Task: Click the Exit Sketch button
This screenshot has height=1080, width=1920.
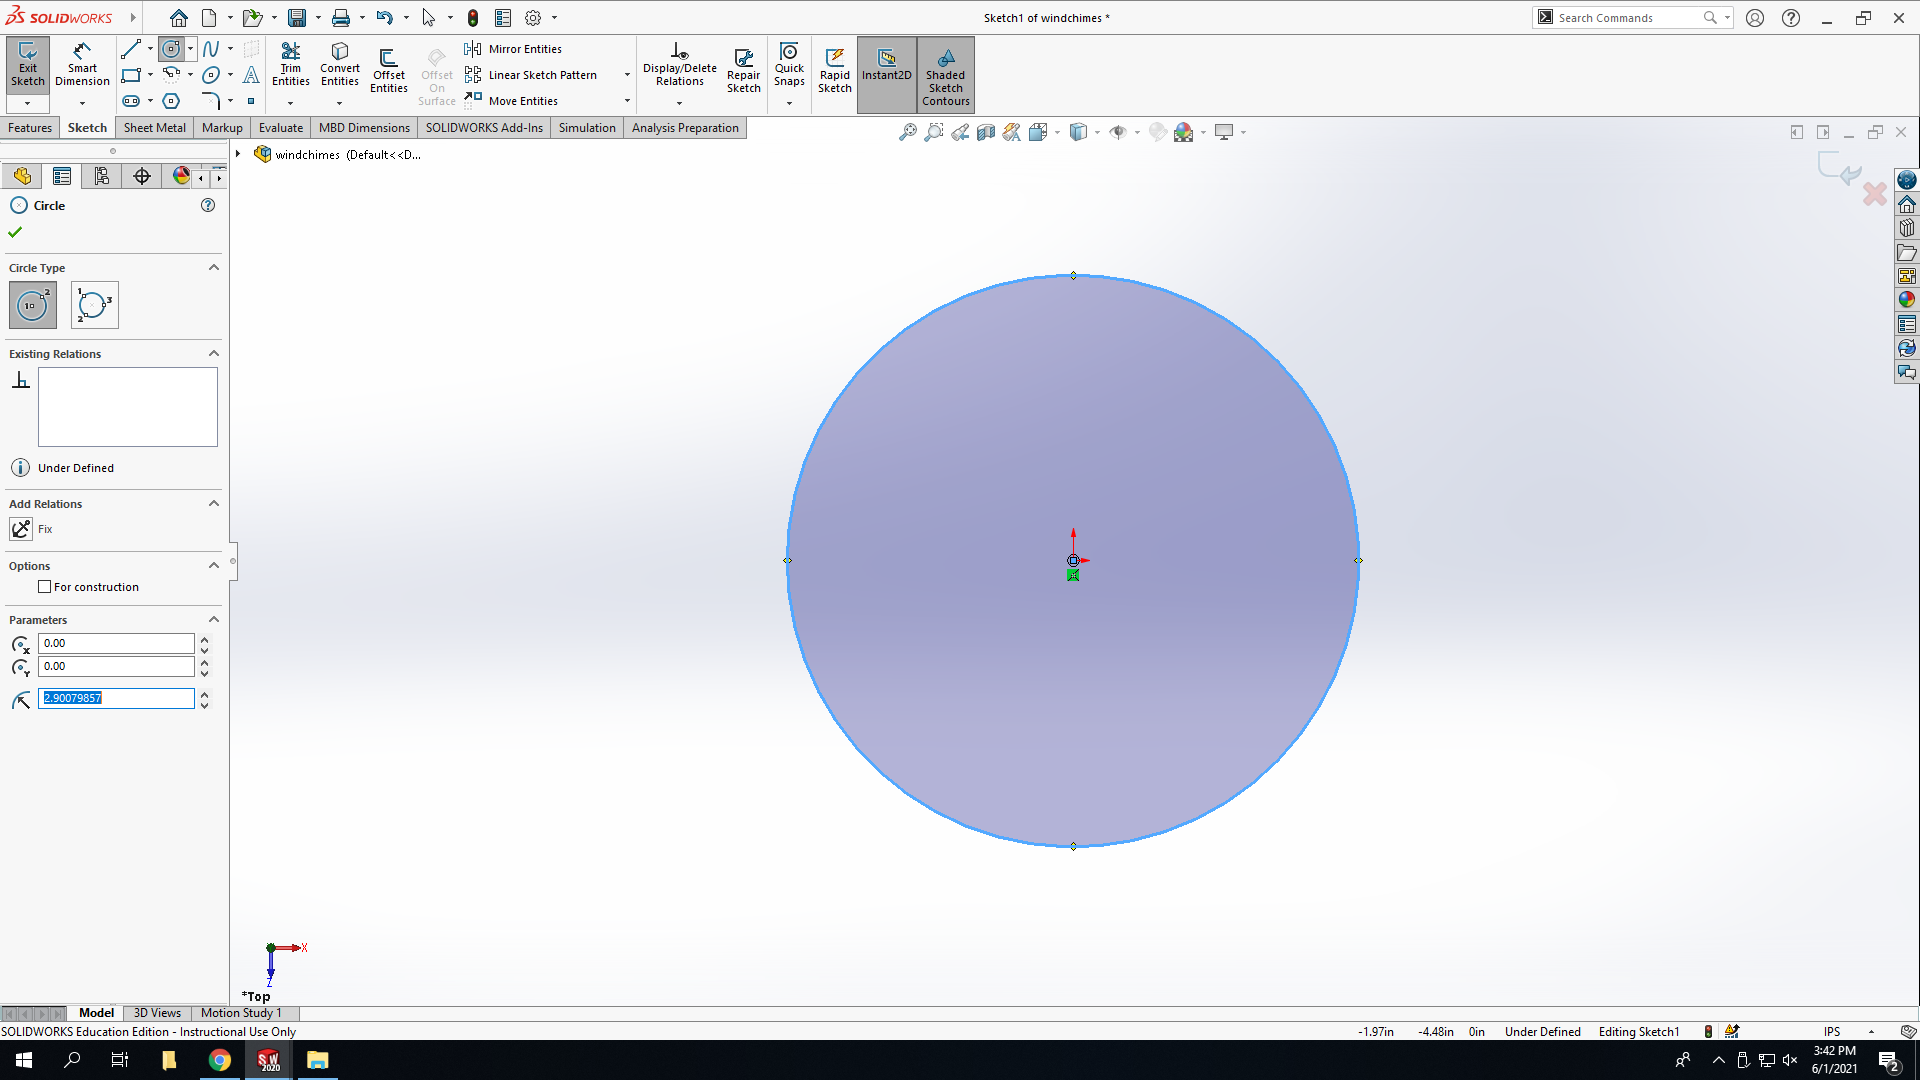Action: pos(28,66)
